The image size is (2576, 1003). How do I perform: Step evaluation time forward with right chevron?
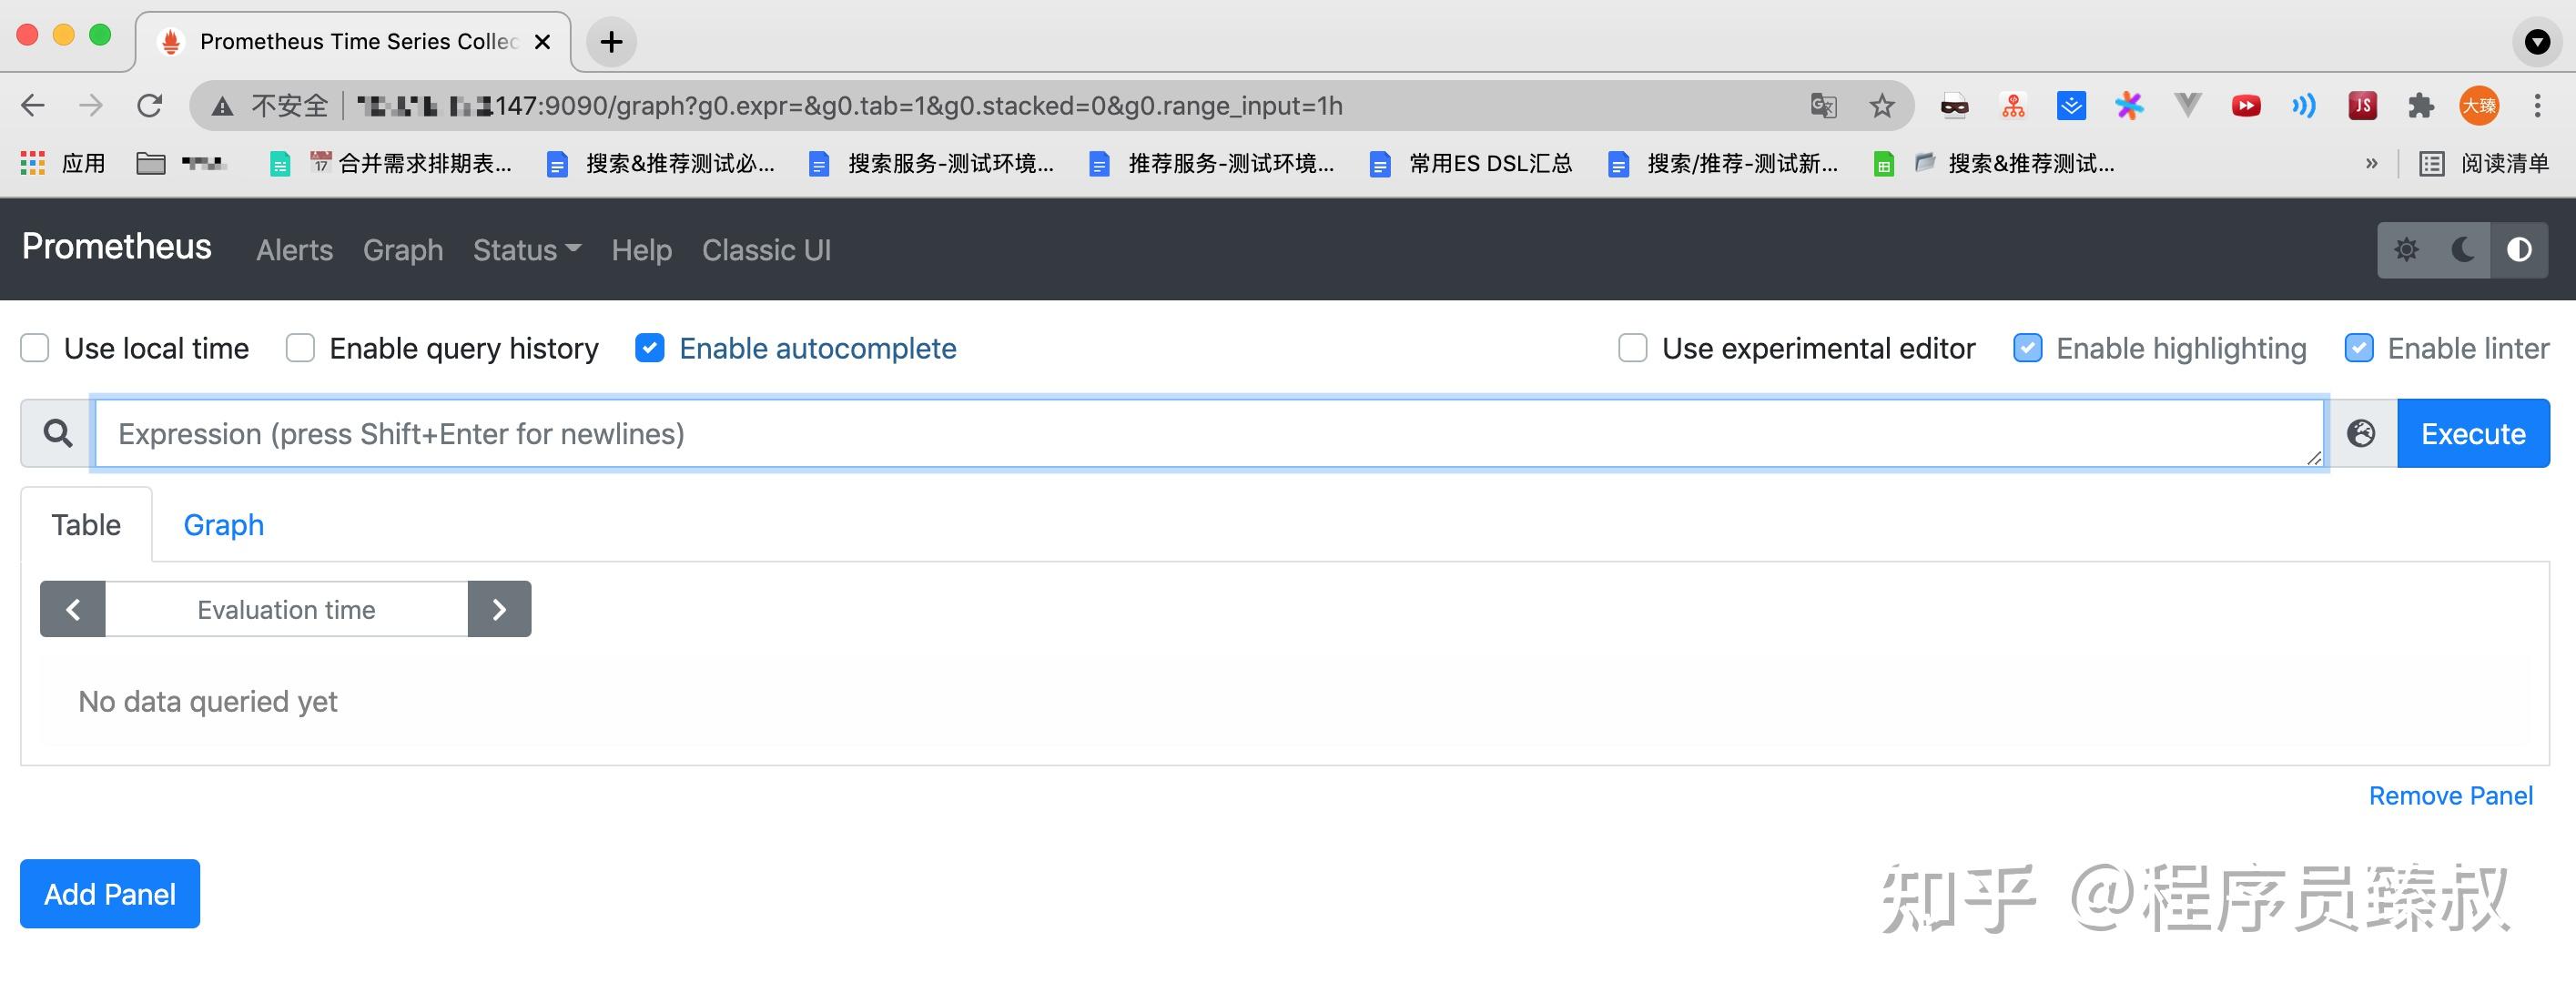(499, 609)
